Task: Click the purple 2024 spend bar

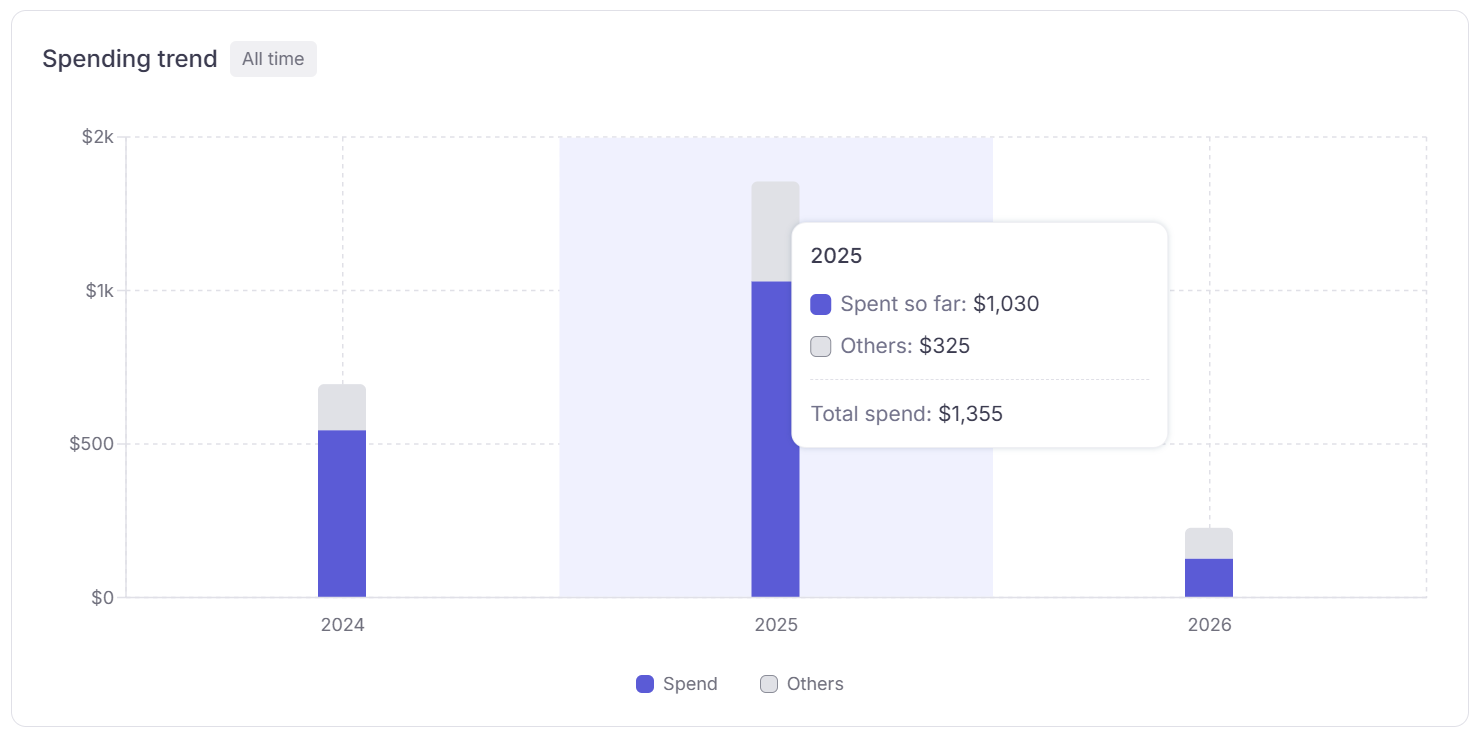Action: pos(342,514)
